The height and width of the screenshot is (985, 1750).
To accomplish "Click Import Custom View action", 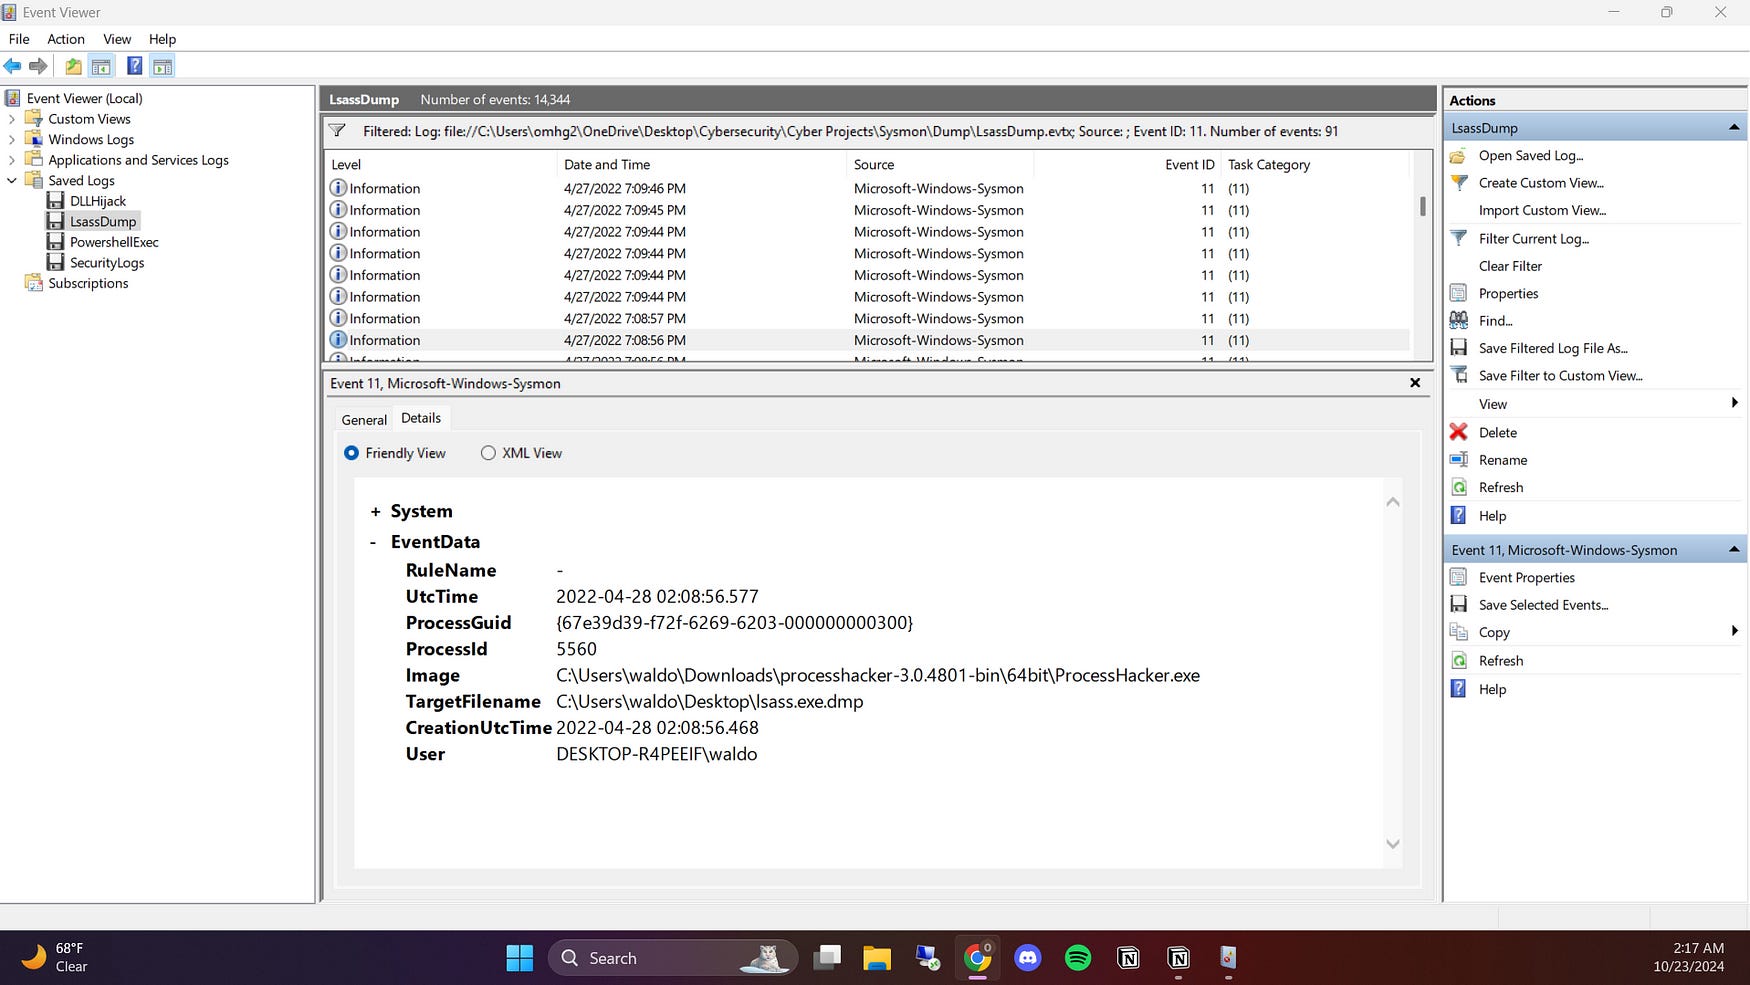I will coord(1542,210).
